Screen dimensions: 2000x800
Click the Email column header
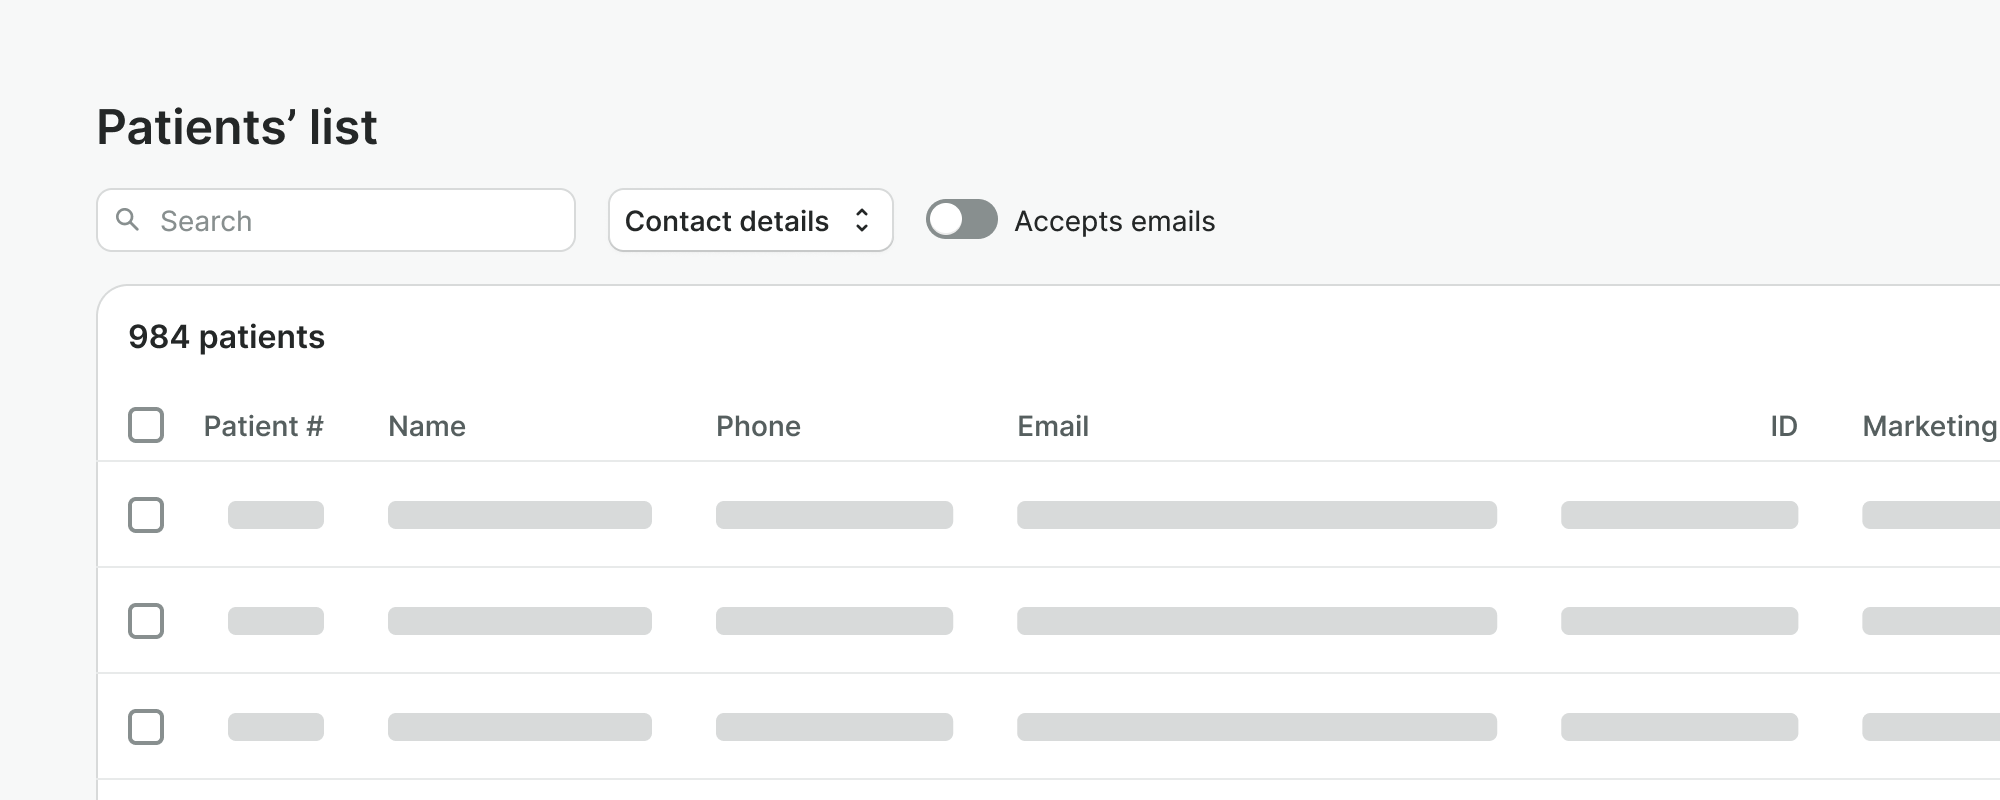tap(1052, 426)
